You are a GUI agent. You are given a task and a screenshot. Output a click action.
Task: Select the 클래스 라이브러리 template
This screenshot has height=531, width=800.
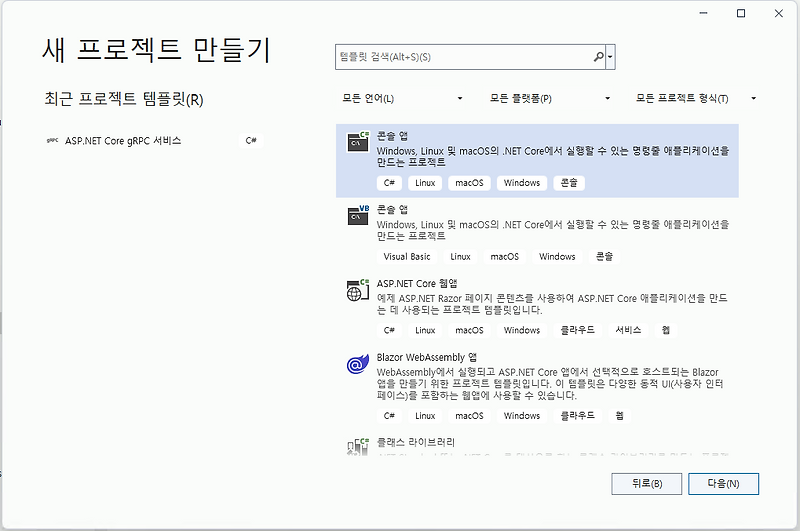coord(537,445)
